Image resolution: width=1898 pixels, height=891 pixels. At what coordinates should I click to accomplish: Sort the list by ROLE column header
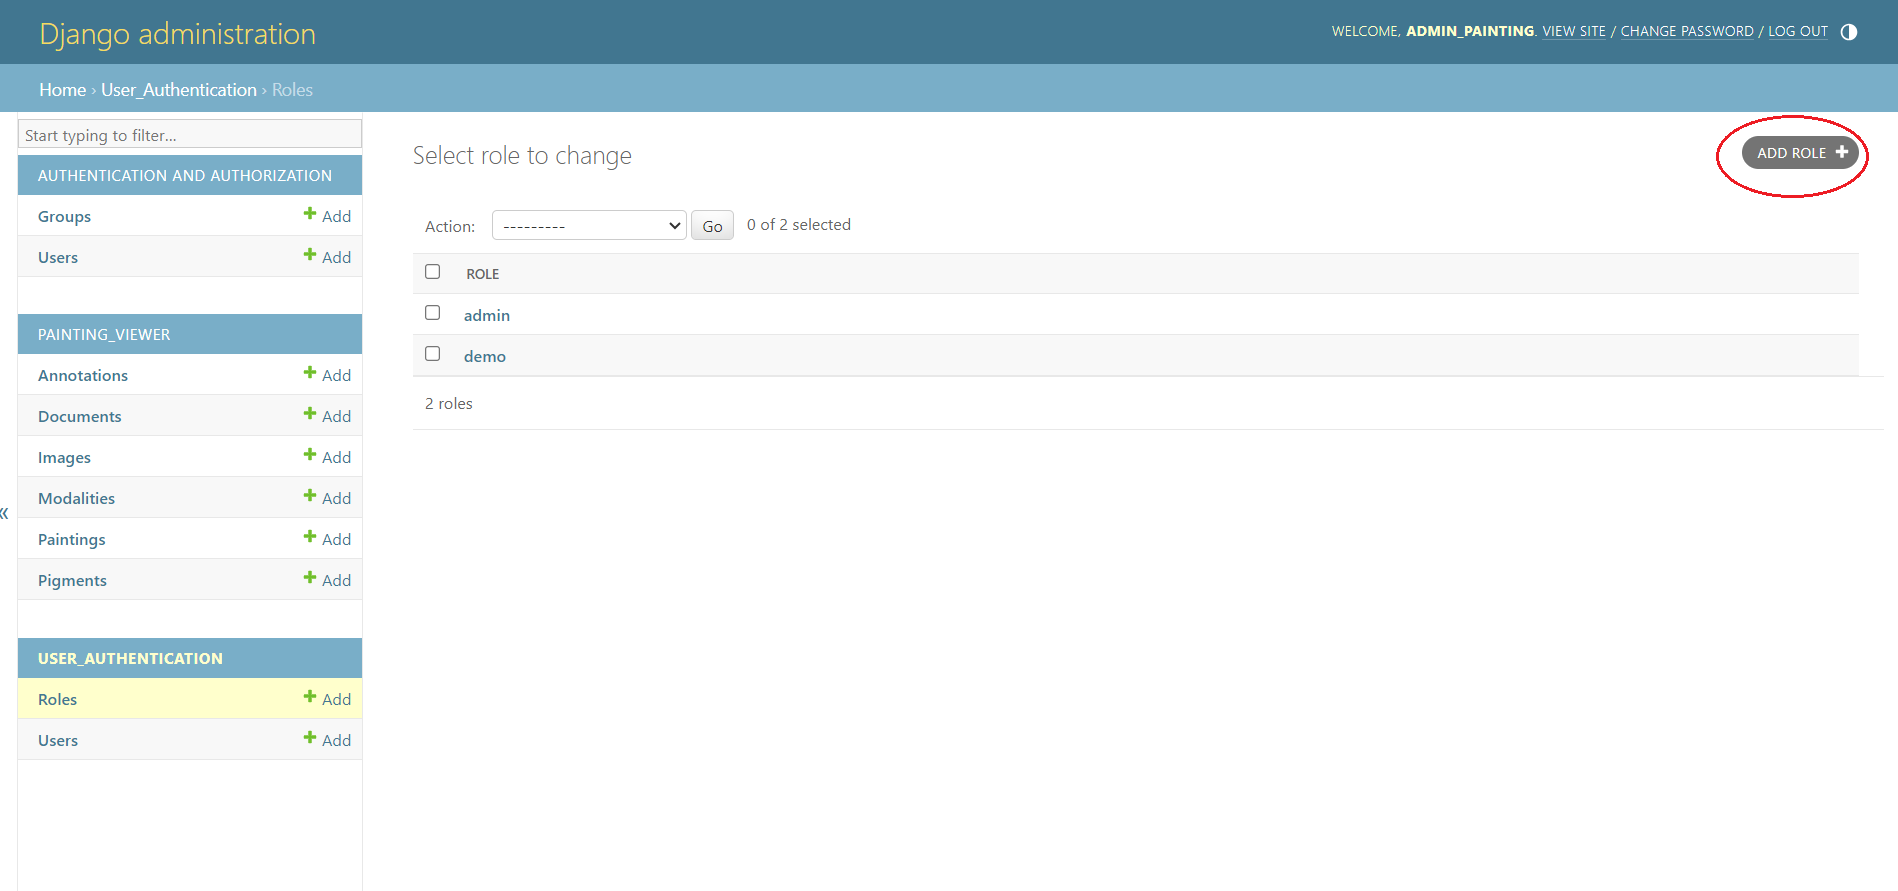483,274
